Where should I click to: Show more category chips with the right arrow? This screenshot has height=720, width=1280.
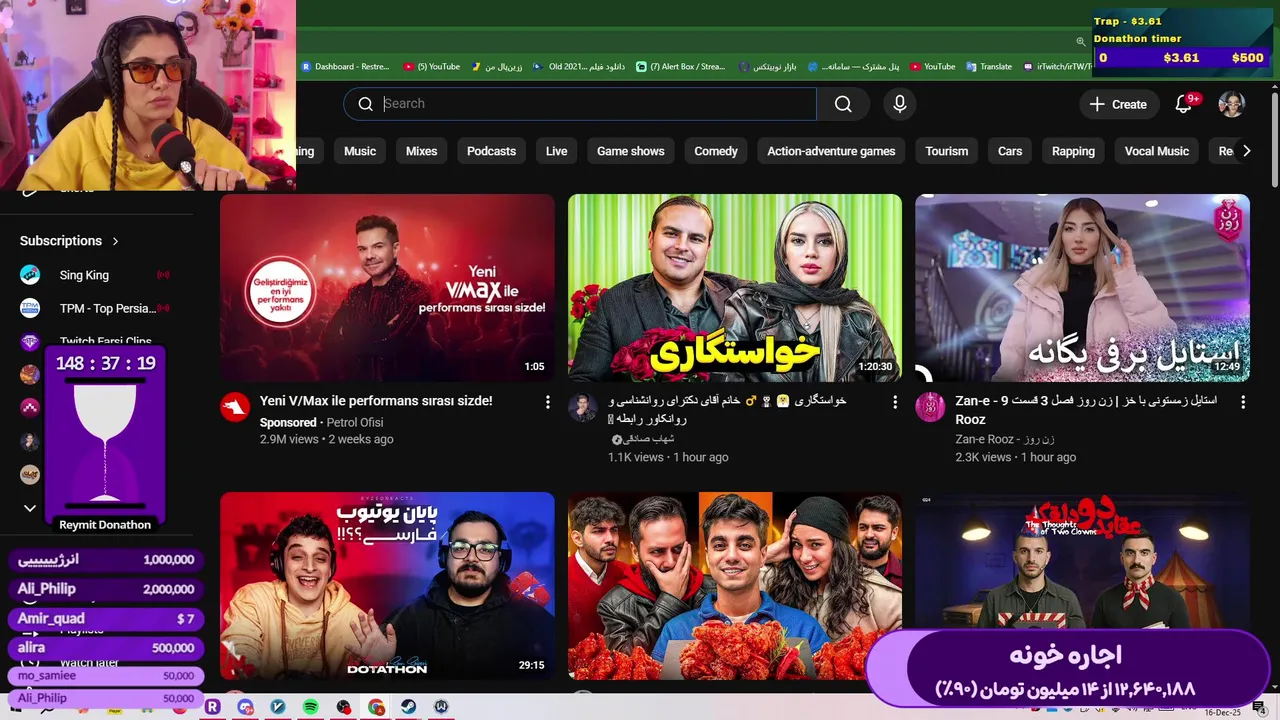1246,151
